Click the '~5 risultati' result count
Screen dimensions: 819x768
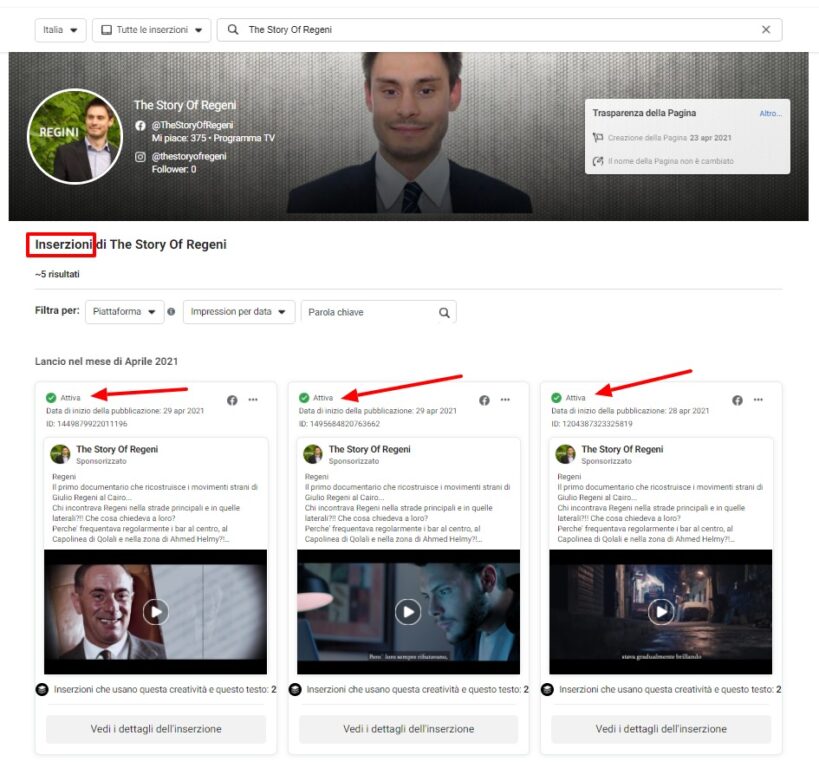(57, 274)
